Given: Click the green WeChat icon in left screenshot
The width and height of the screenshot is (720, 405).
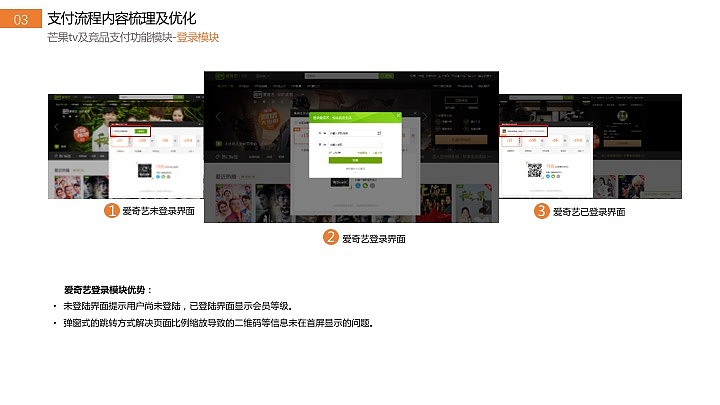Looking at the screenshot, I should tap(163, 177).
